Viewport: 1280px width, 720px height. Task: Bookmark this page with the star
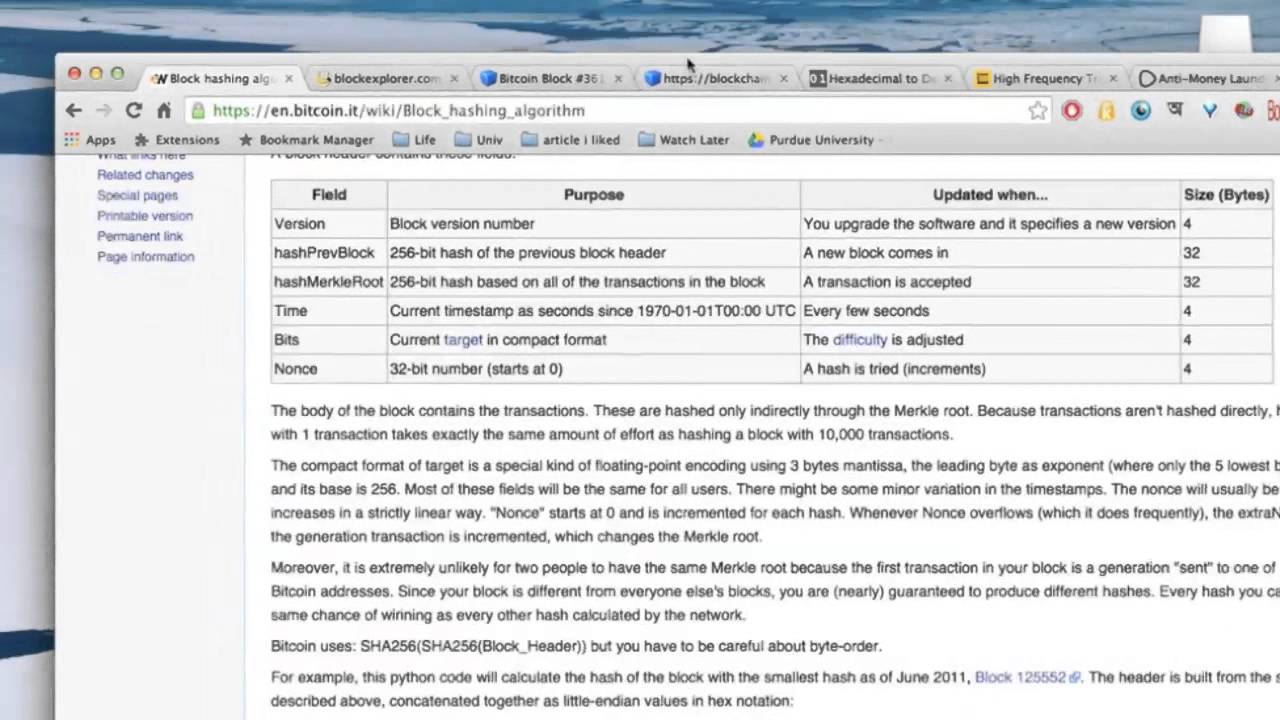[1038, 111]
